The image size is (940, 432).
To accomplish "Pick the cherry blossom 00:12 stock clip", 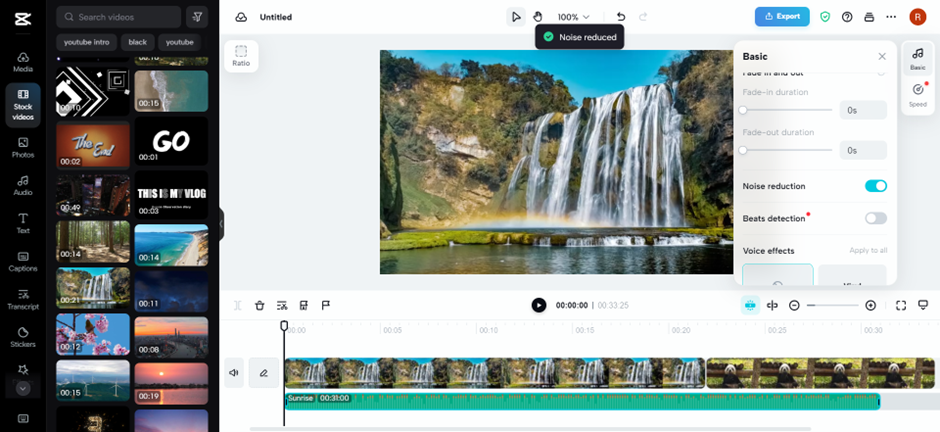I will (93, 334).
